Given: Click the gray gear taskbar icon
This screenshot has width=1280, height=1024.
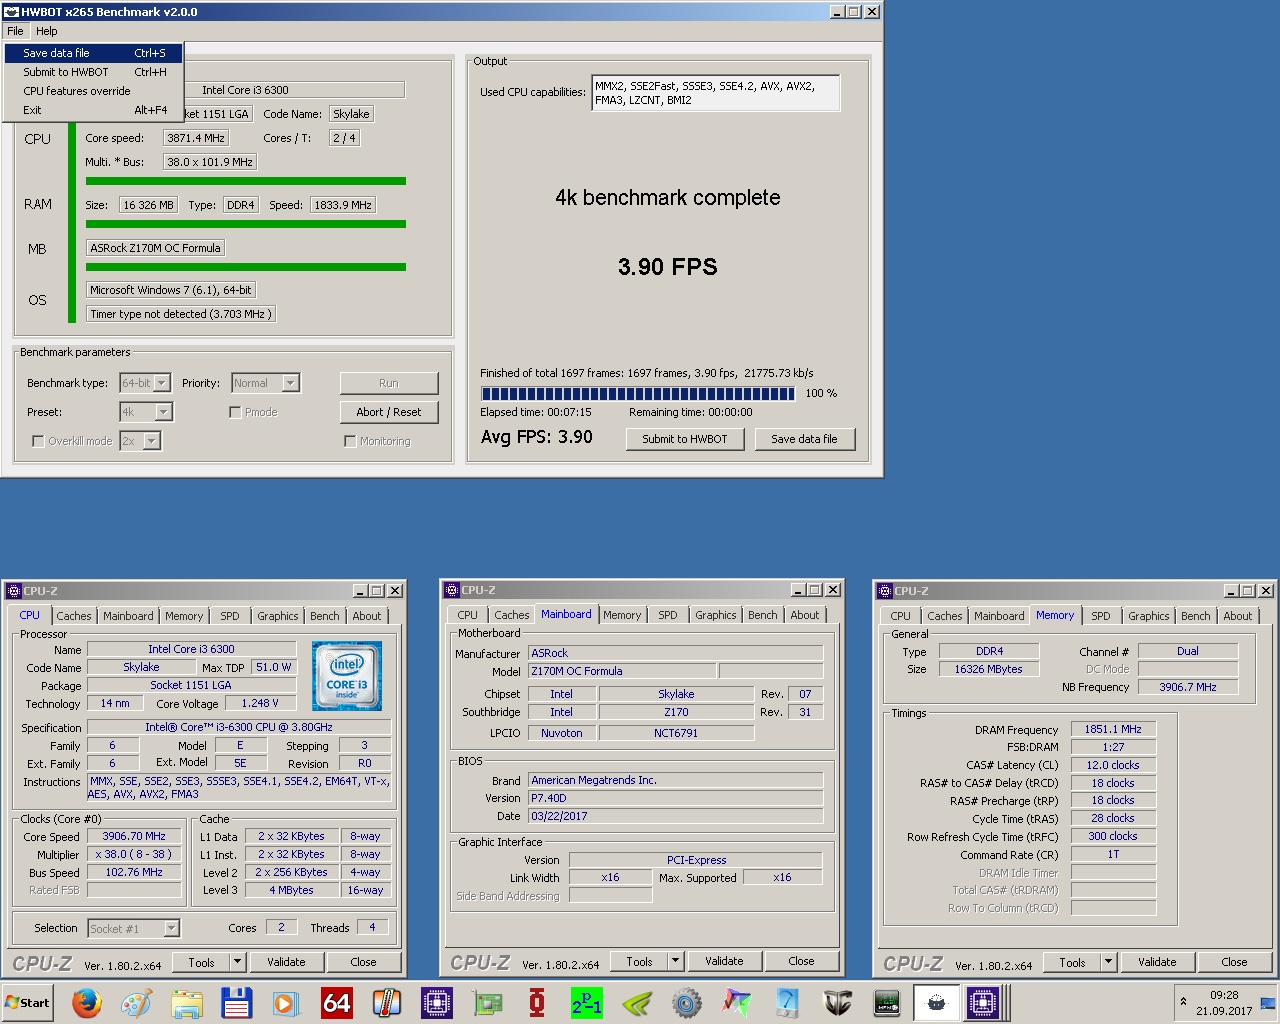Looking at the screenshot, I should [x=687, y=1002].
